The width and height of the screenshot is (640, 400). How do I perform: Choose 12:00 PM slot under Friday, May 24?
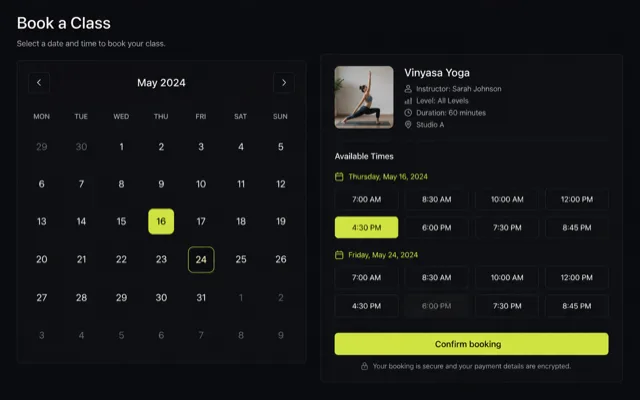pos(577,278)
